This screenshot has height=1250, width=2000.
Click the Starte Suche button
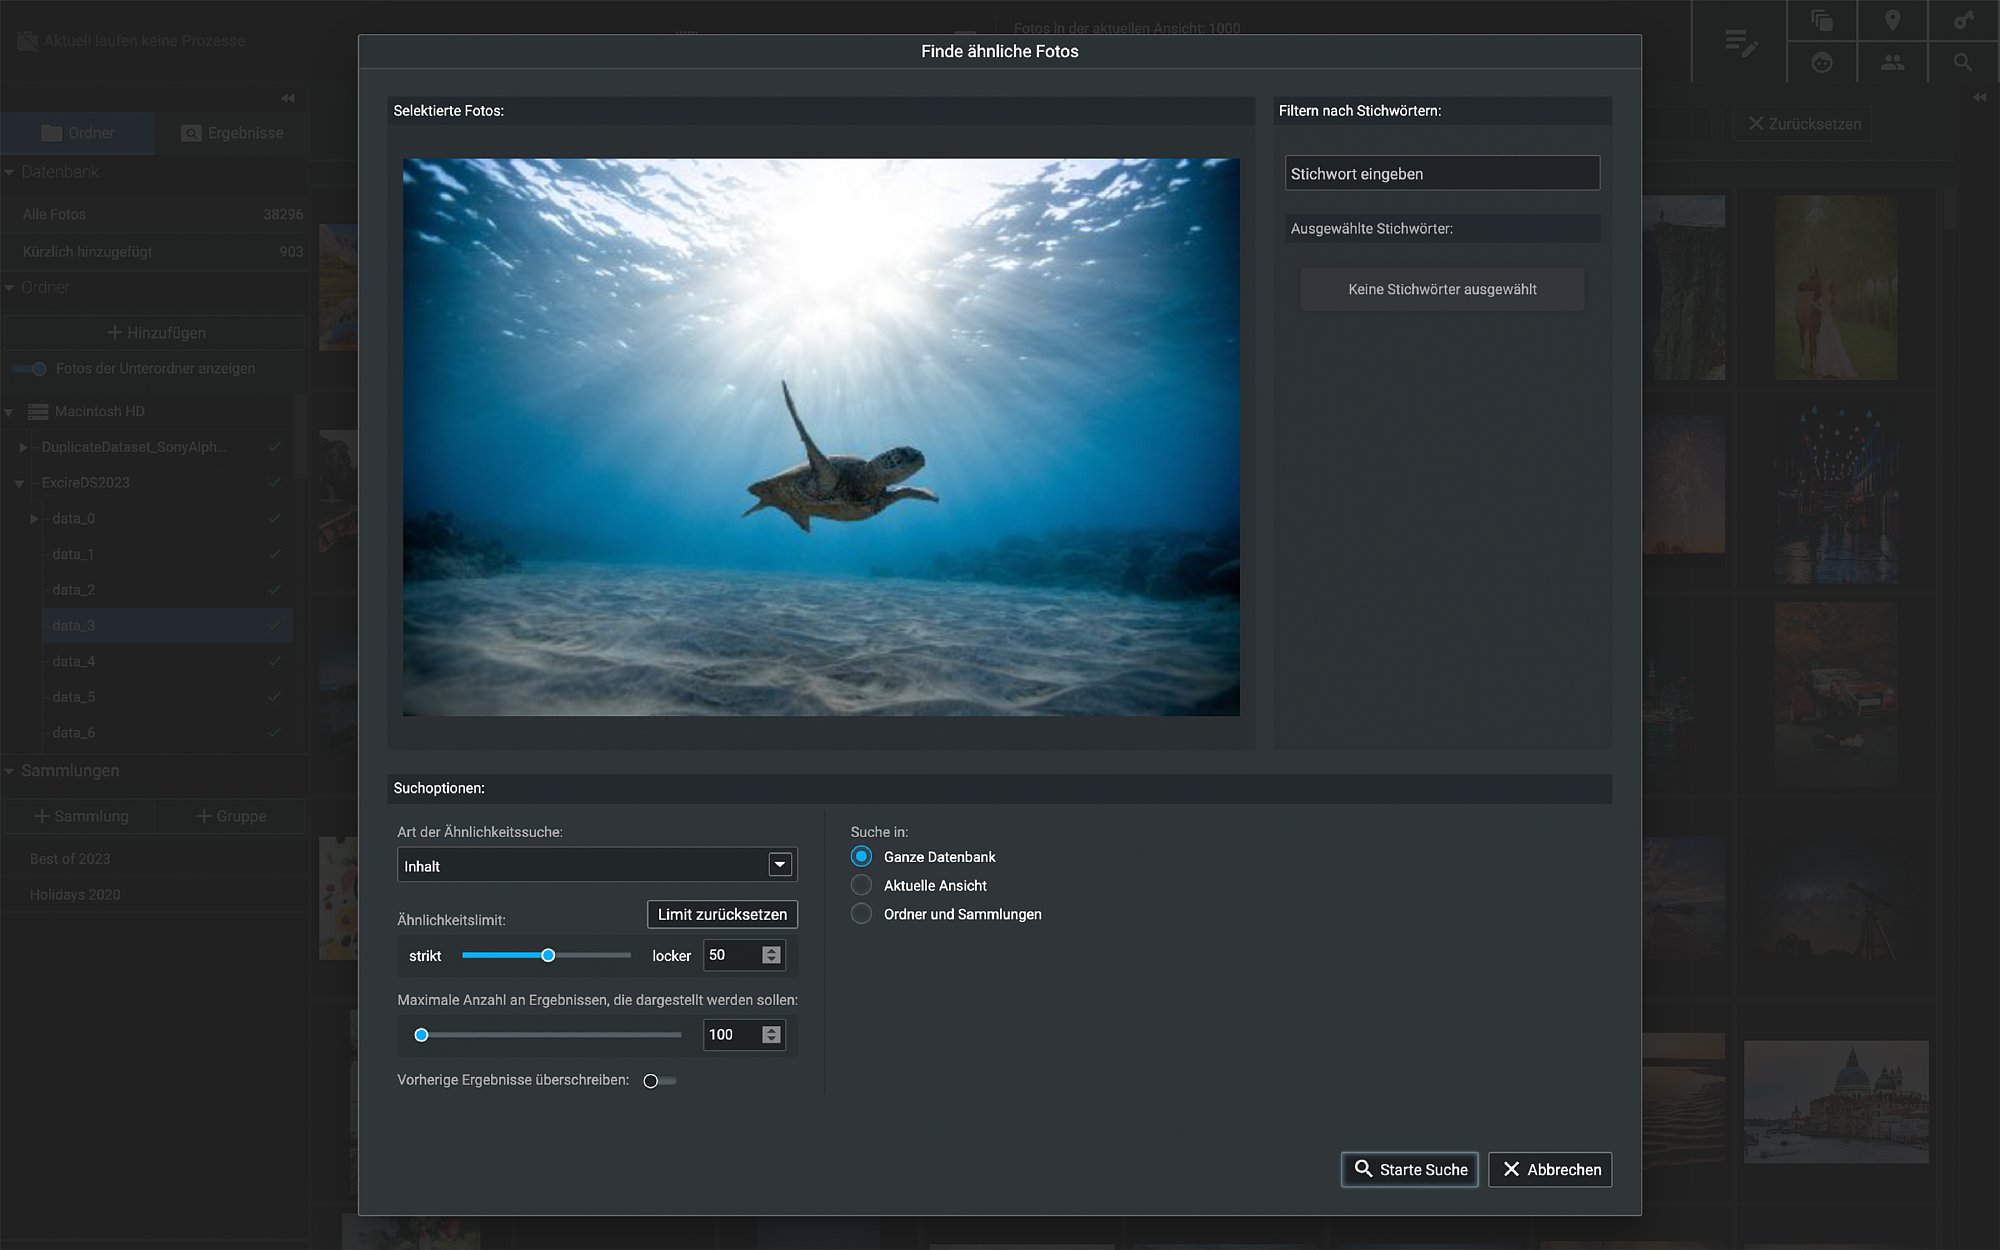(1409, 1169)
